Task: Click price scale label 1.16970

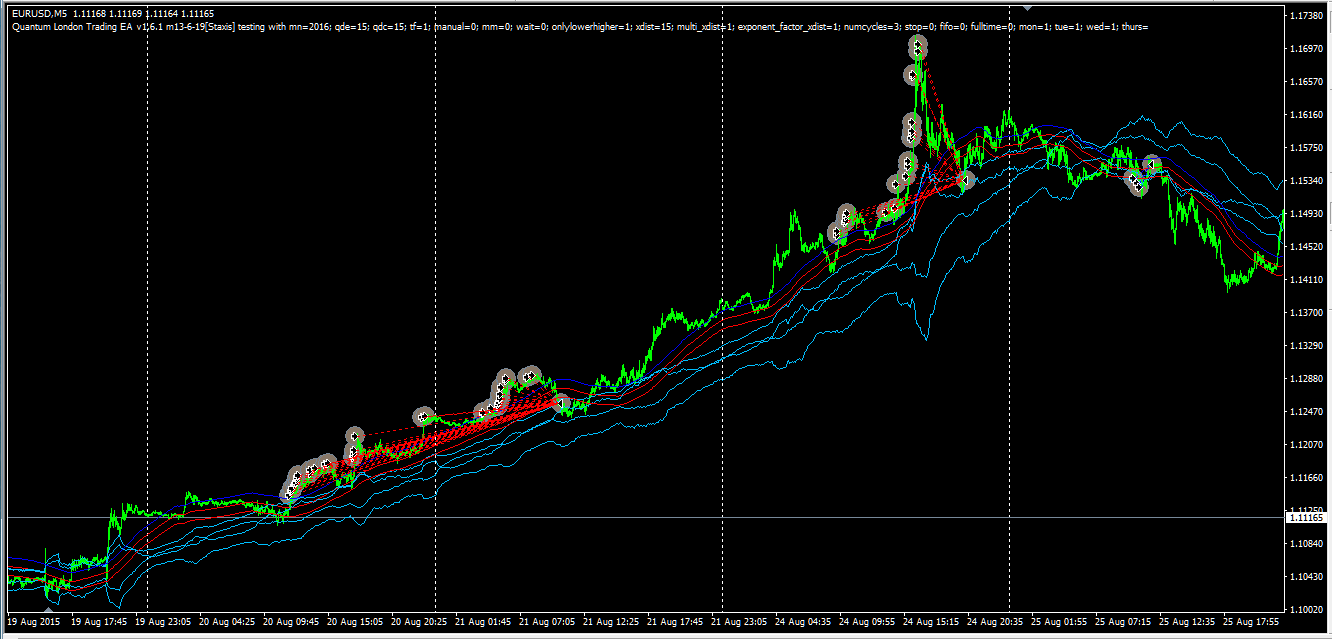Action: 1306,50
